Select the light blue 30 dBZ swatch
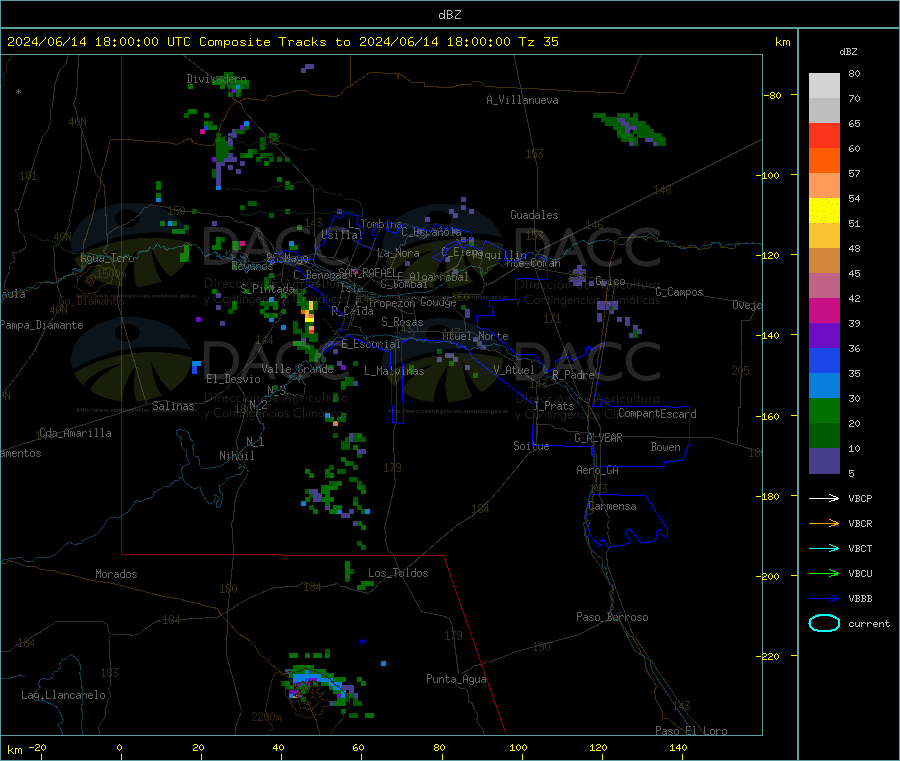Viewport: 900px width, 761px height. [x=824, y=386]
